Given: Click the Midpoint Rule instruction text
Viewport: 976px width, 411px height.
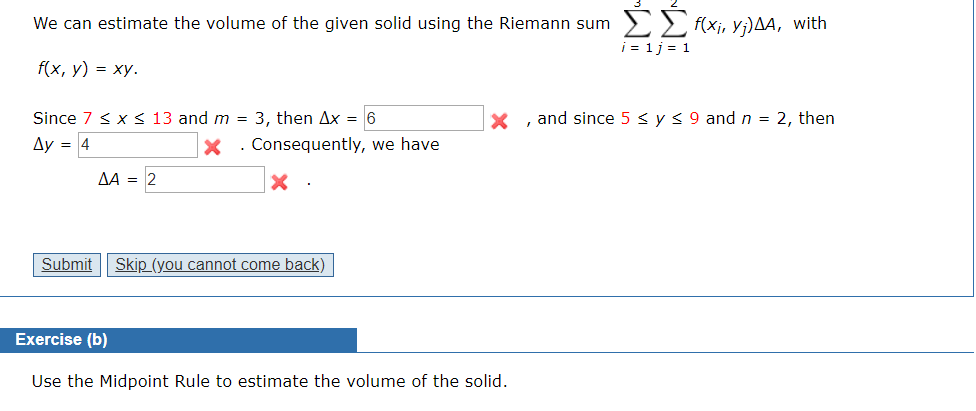Looking at the screenshot, I should [270, 381].
